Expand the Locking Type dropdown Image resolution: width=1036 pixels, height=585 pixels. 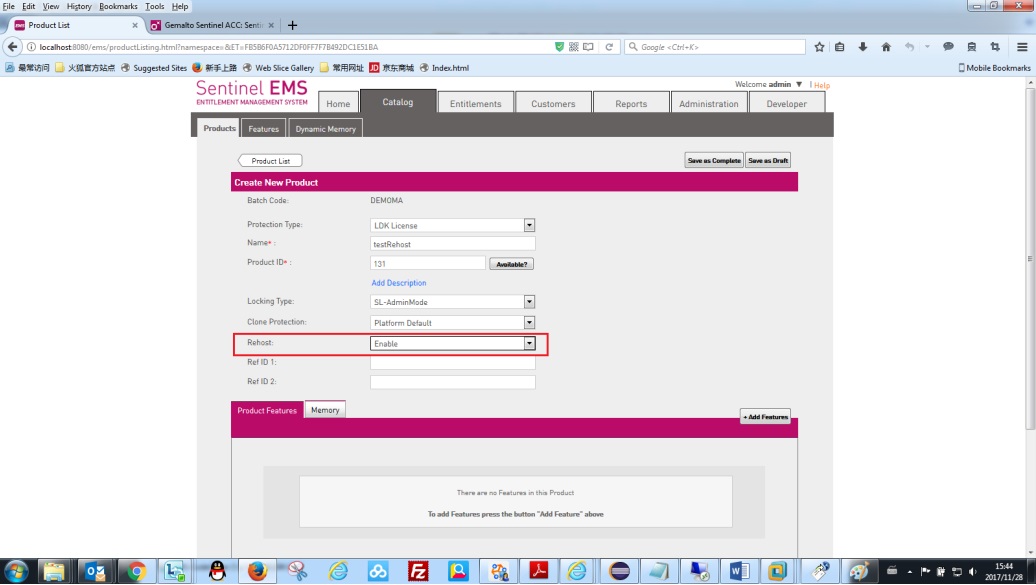529,302
